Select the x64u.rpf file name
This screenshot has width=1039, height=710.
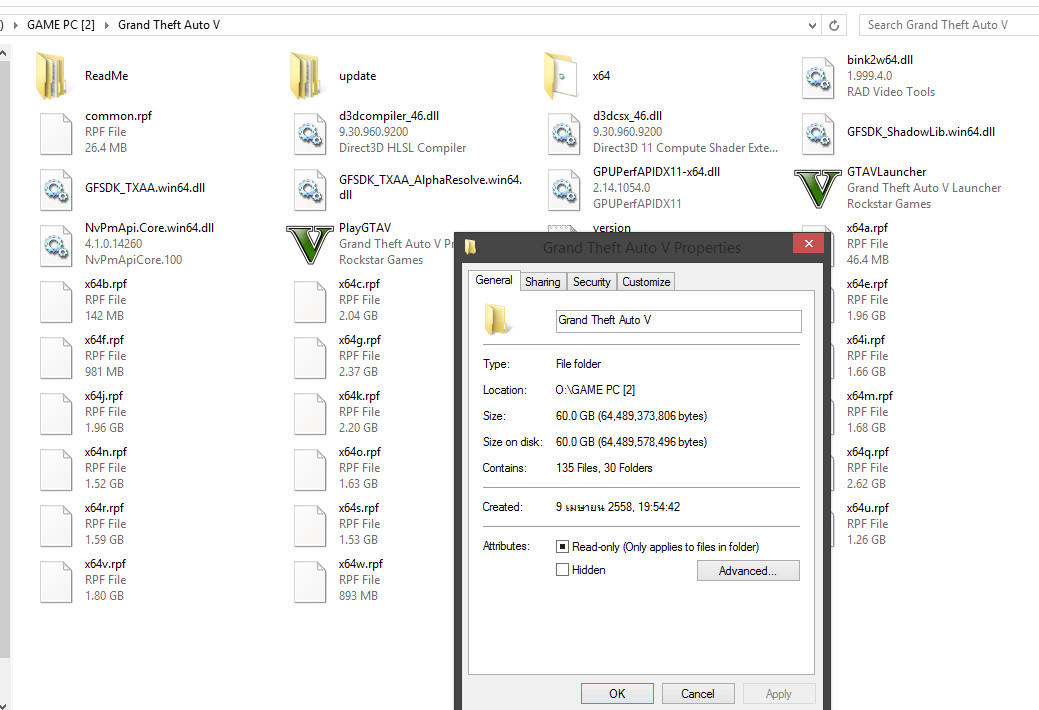(867, 508)
